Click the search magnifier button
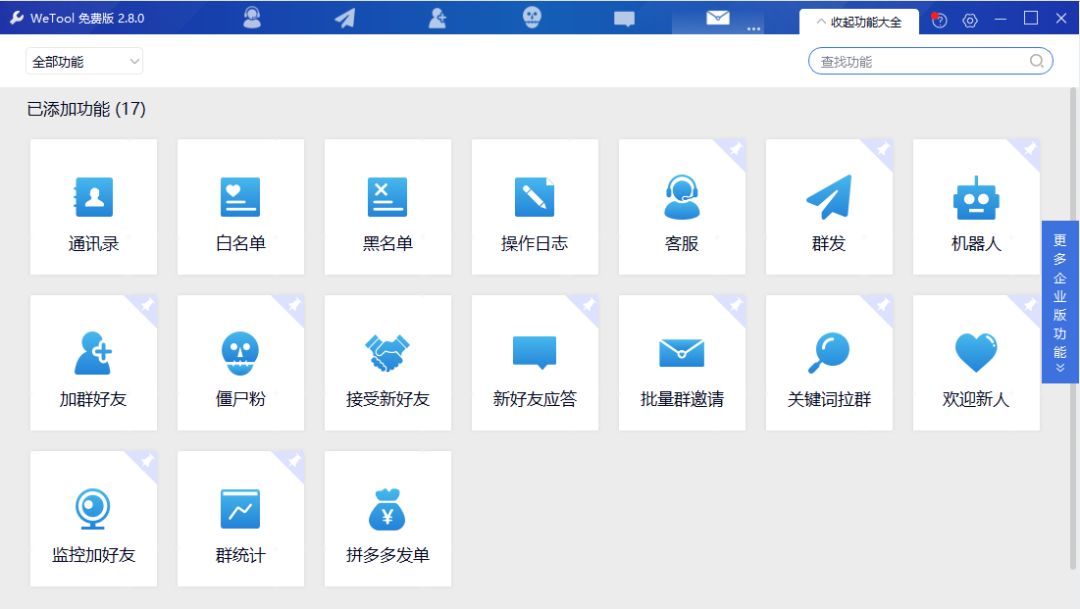1080x609 pixels. [1037, 61]
